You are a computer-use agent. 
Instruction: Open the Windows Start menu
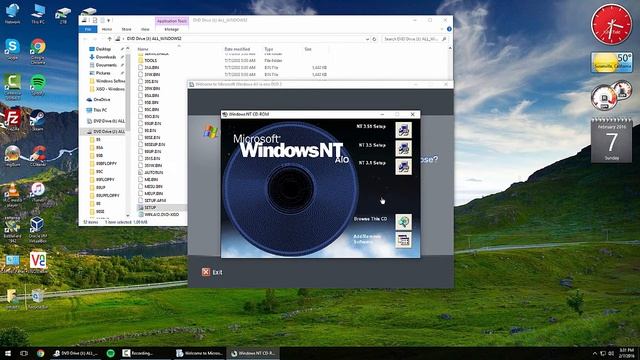point(8,353)
